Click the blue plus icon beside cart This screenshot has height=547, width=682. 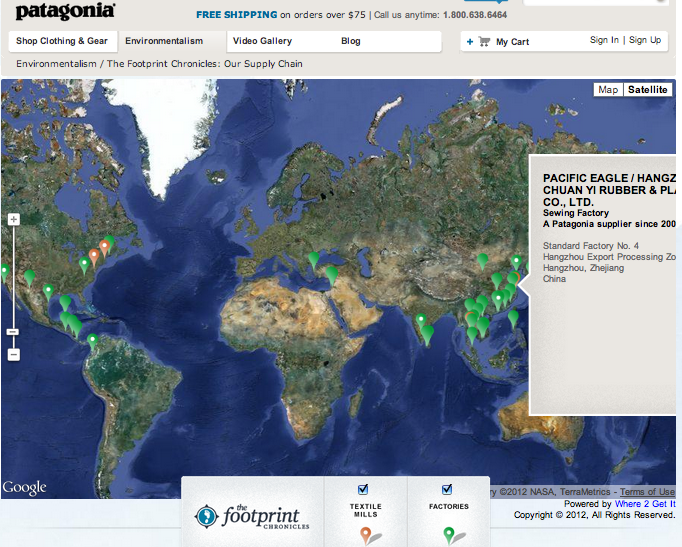[x=470, y=42]
